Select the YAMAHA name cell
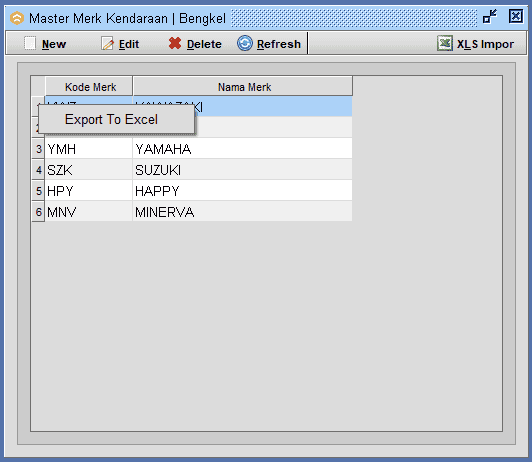Image resolution: width=532 pixels, height=462 pixels. click(242, 149)
